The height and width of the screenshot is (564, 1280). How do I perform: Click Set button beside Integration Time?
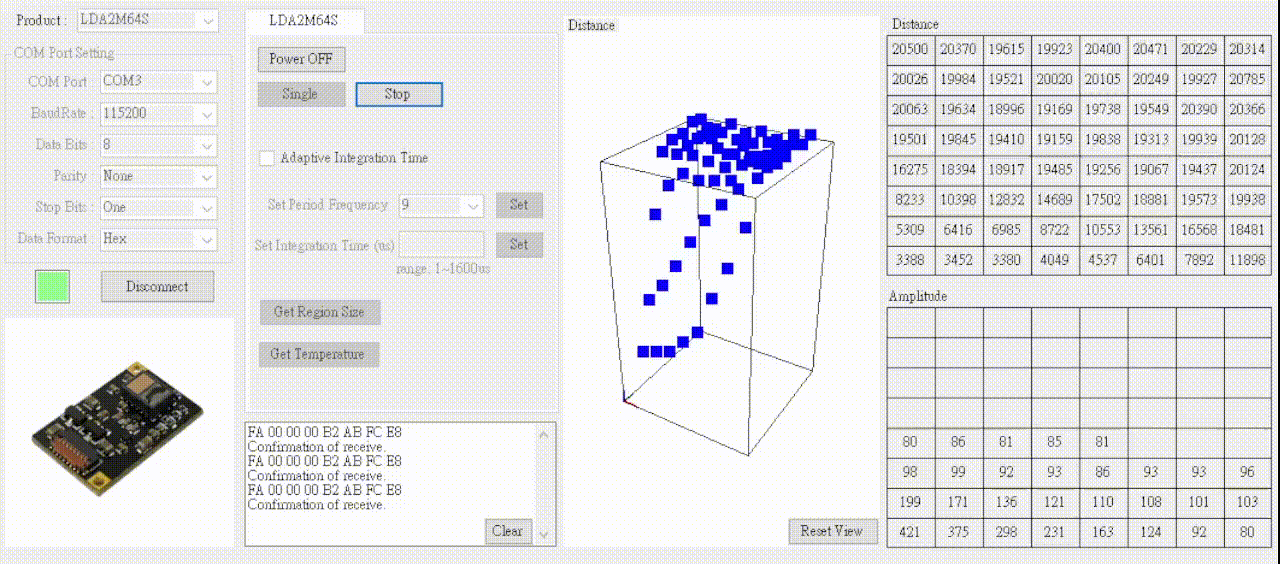click(519, 245)
